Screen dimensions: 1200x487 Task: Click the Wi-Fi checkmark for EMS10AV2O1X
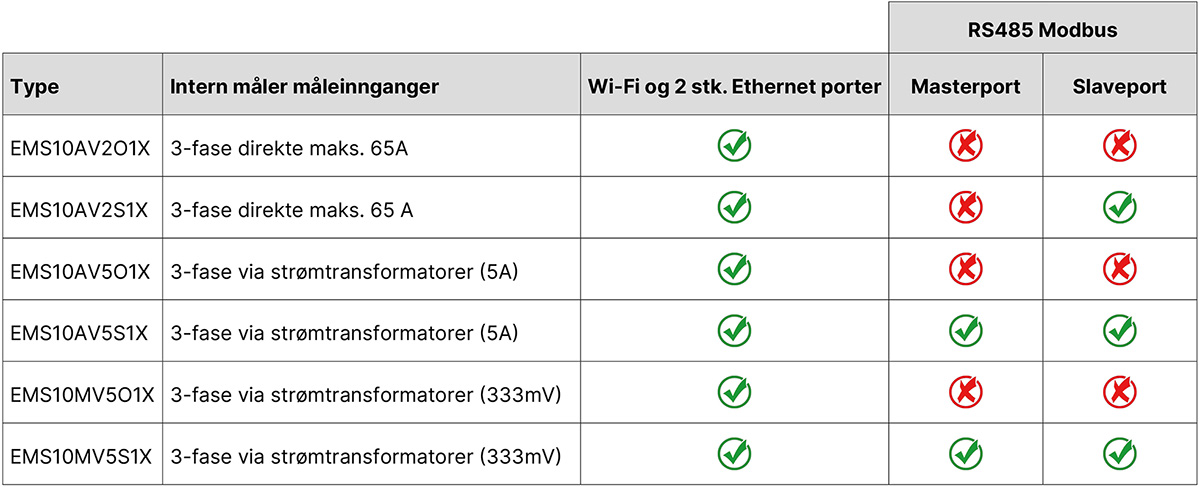click(734, 146)
